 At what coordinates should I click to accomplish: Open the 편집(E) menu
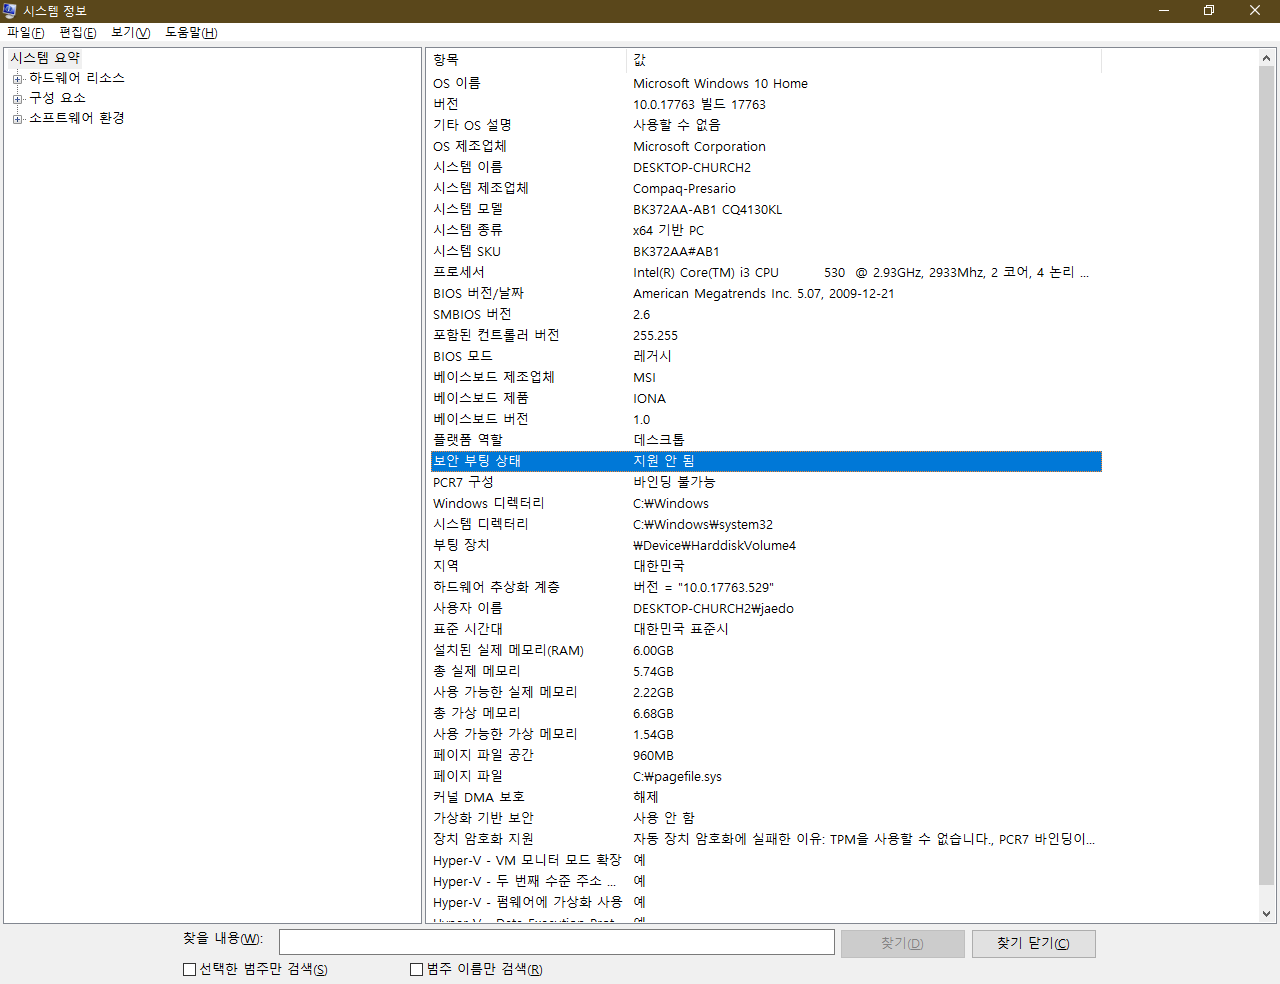pyautogui.click(x=78, y=33)
